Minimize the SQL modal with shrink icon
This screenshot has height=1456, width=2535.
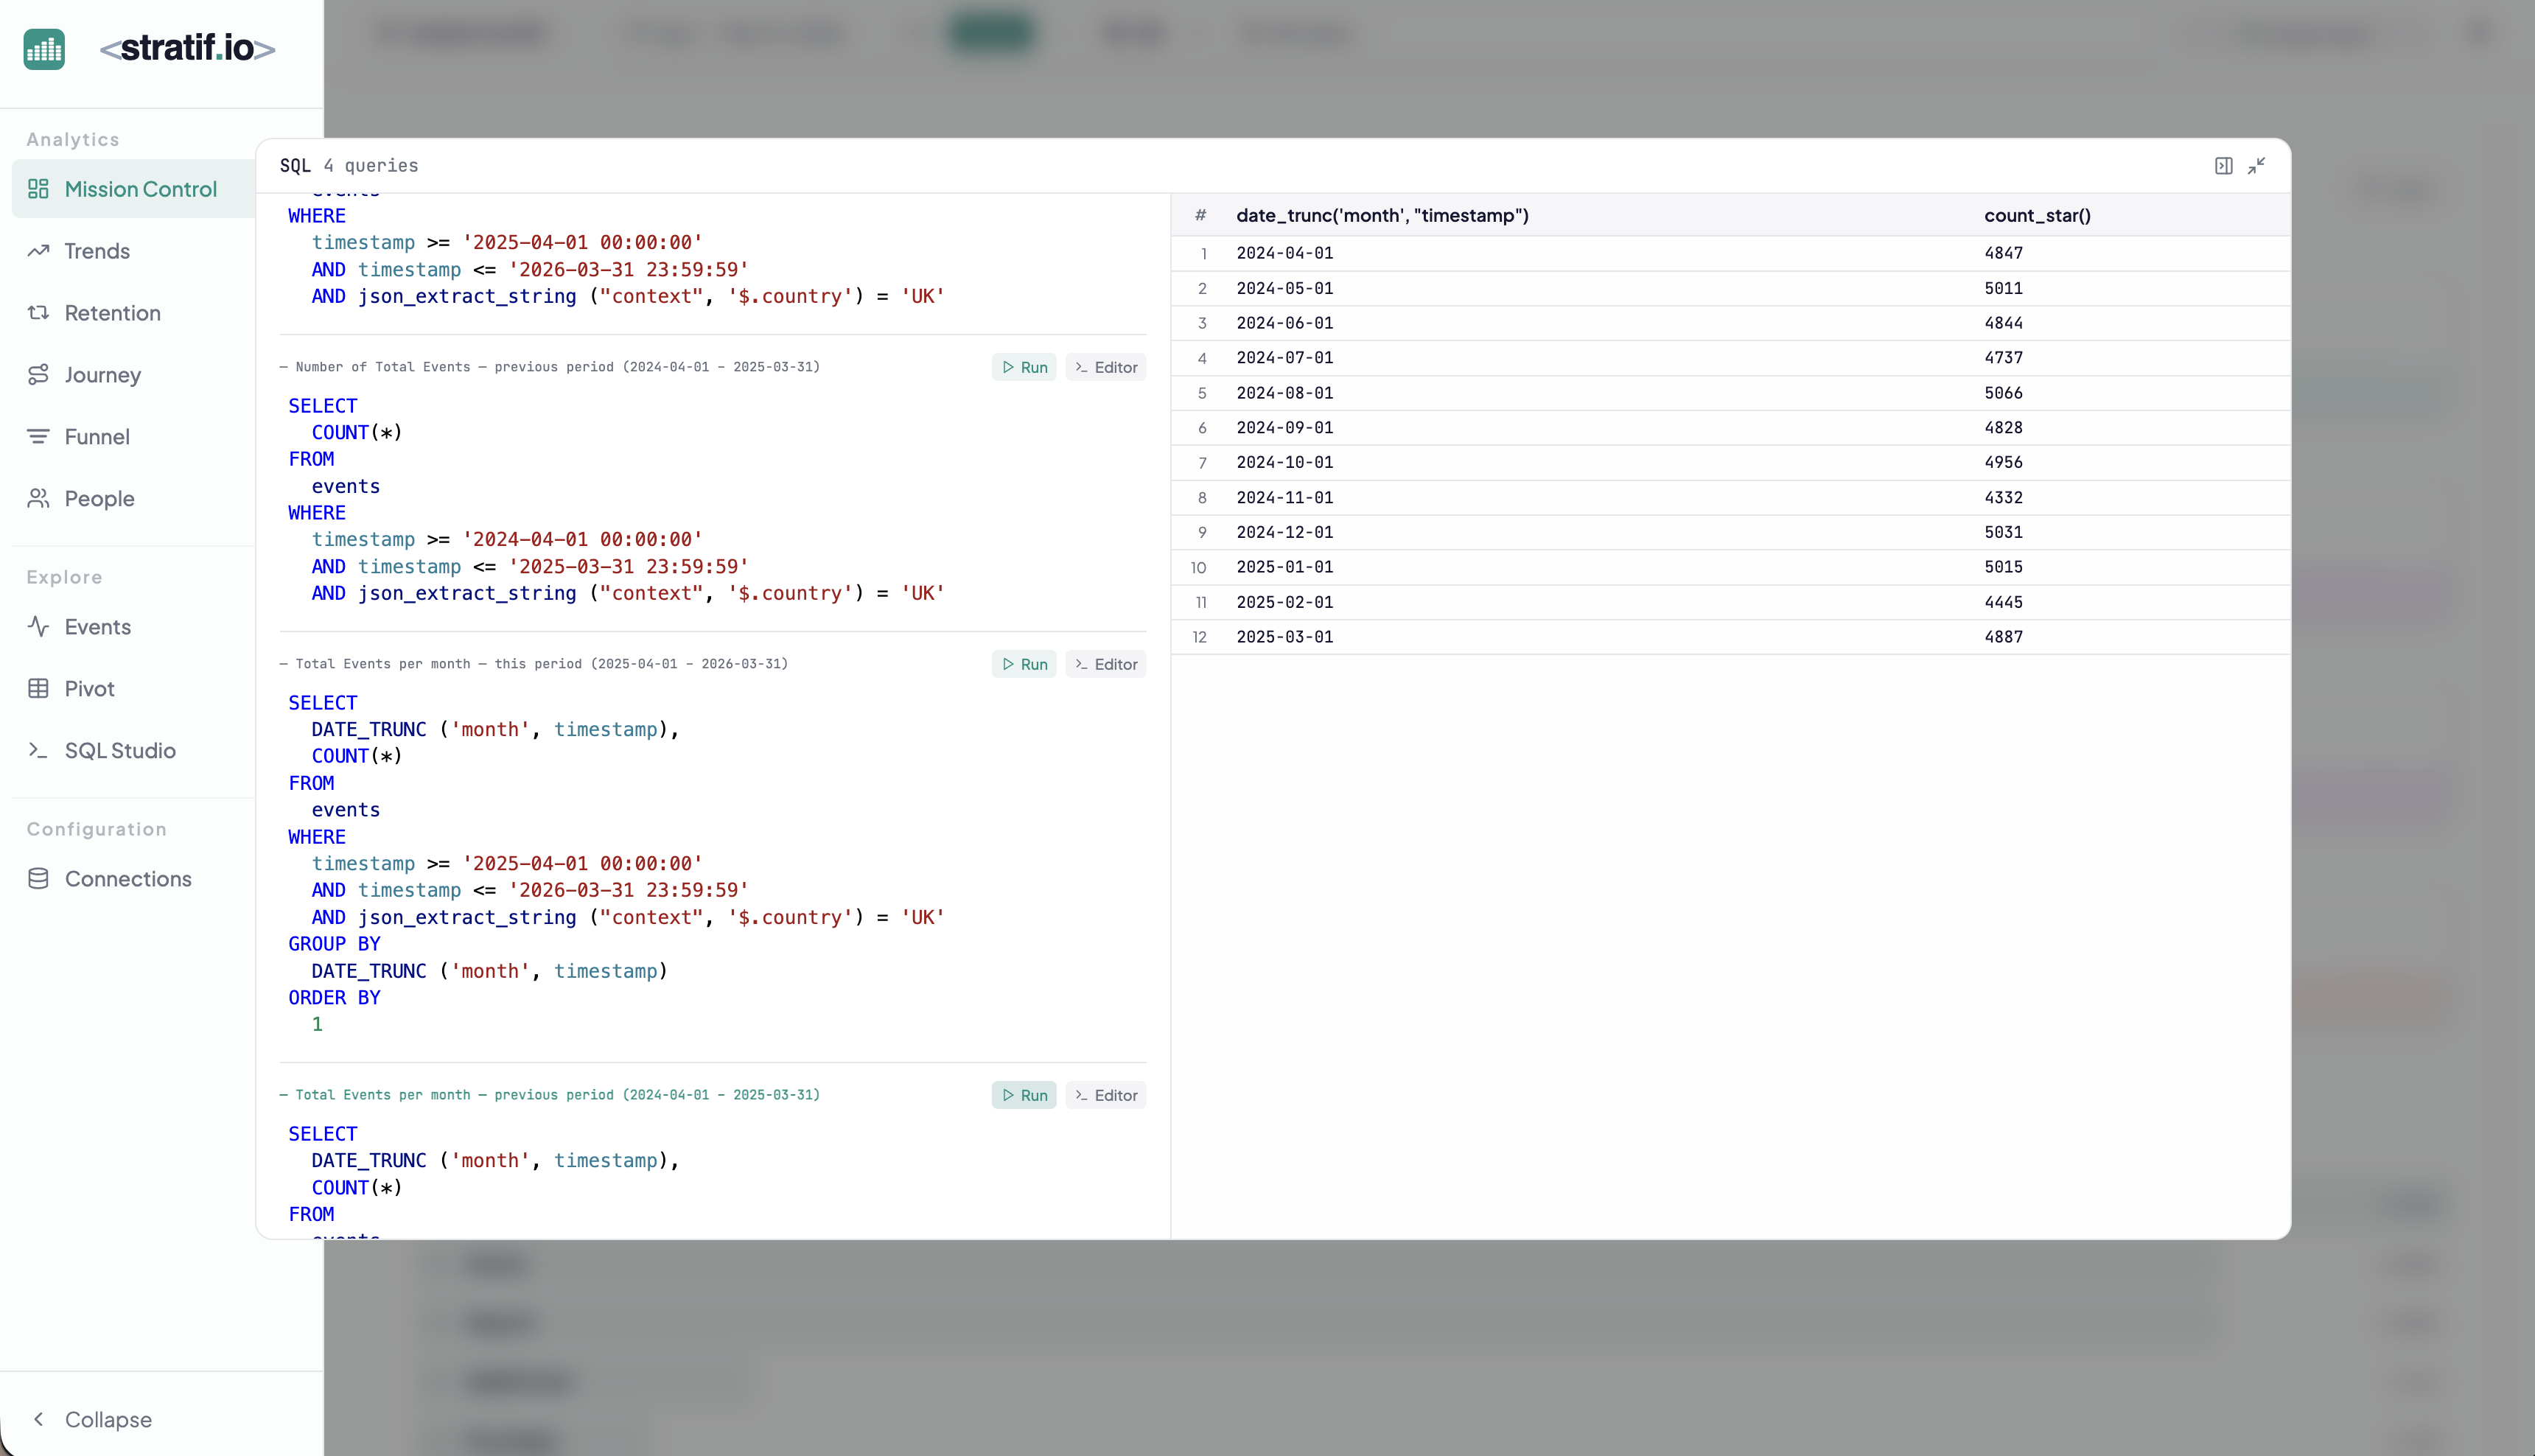pos(2256,166)
